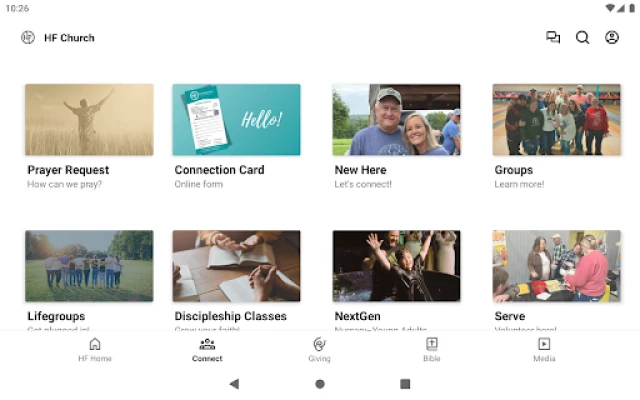Tap the Android recents square
Image resolution: width=640 pixels, height=400 pixels.
(405, 384)
